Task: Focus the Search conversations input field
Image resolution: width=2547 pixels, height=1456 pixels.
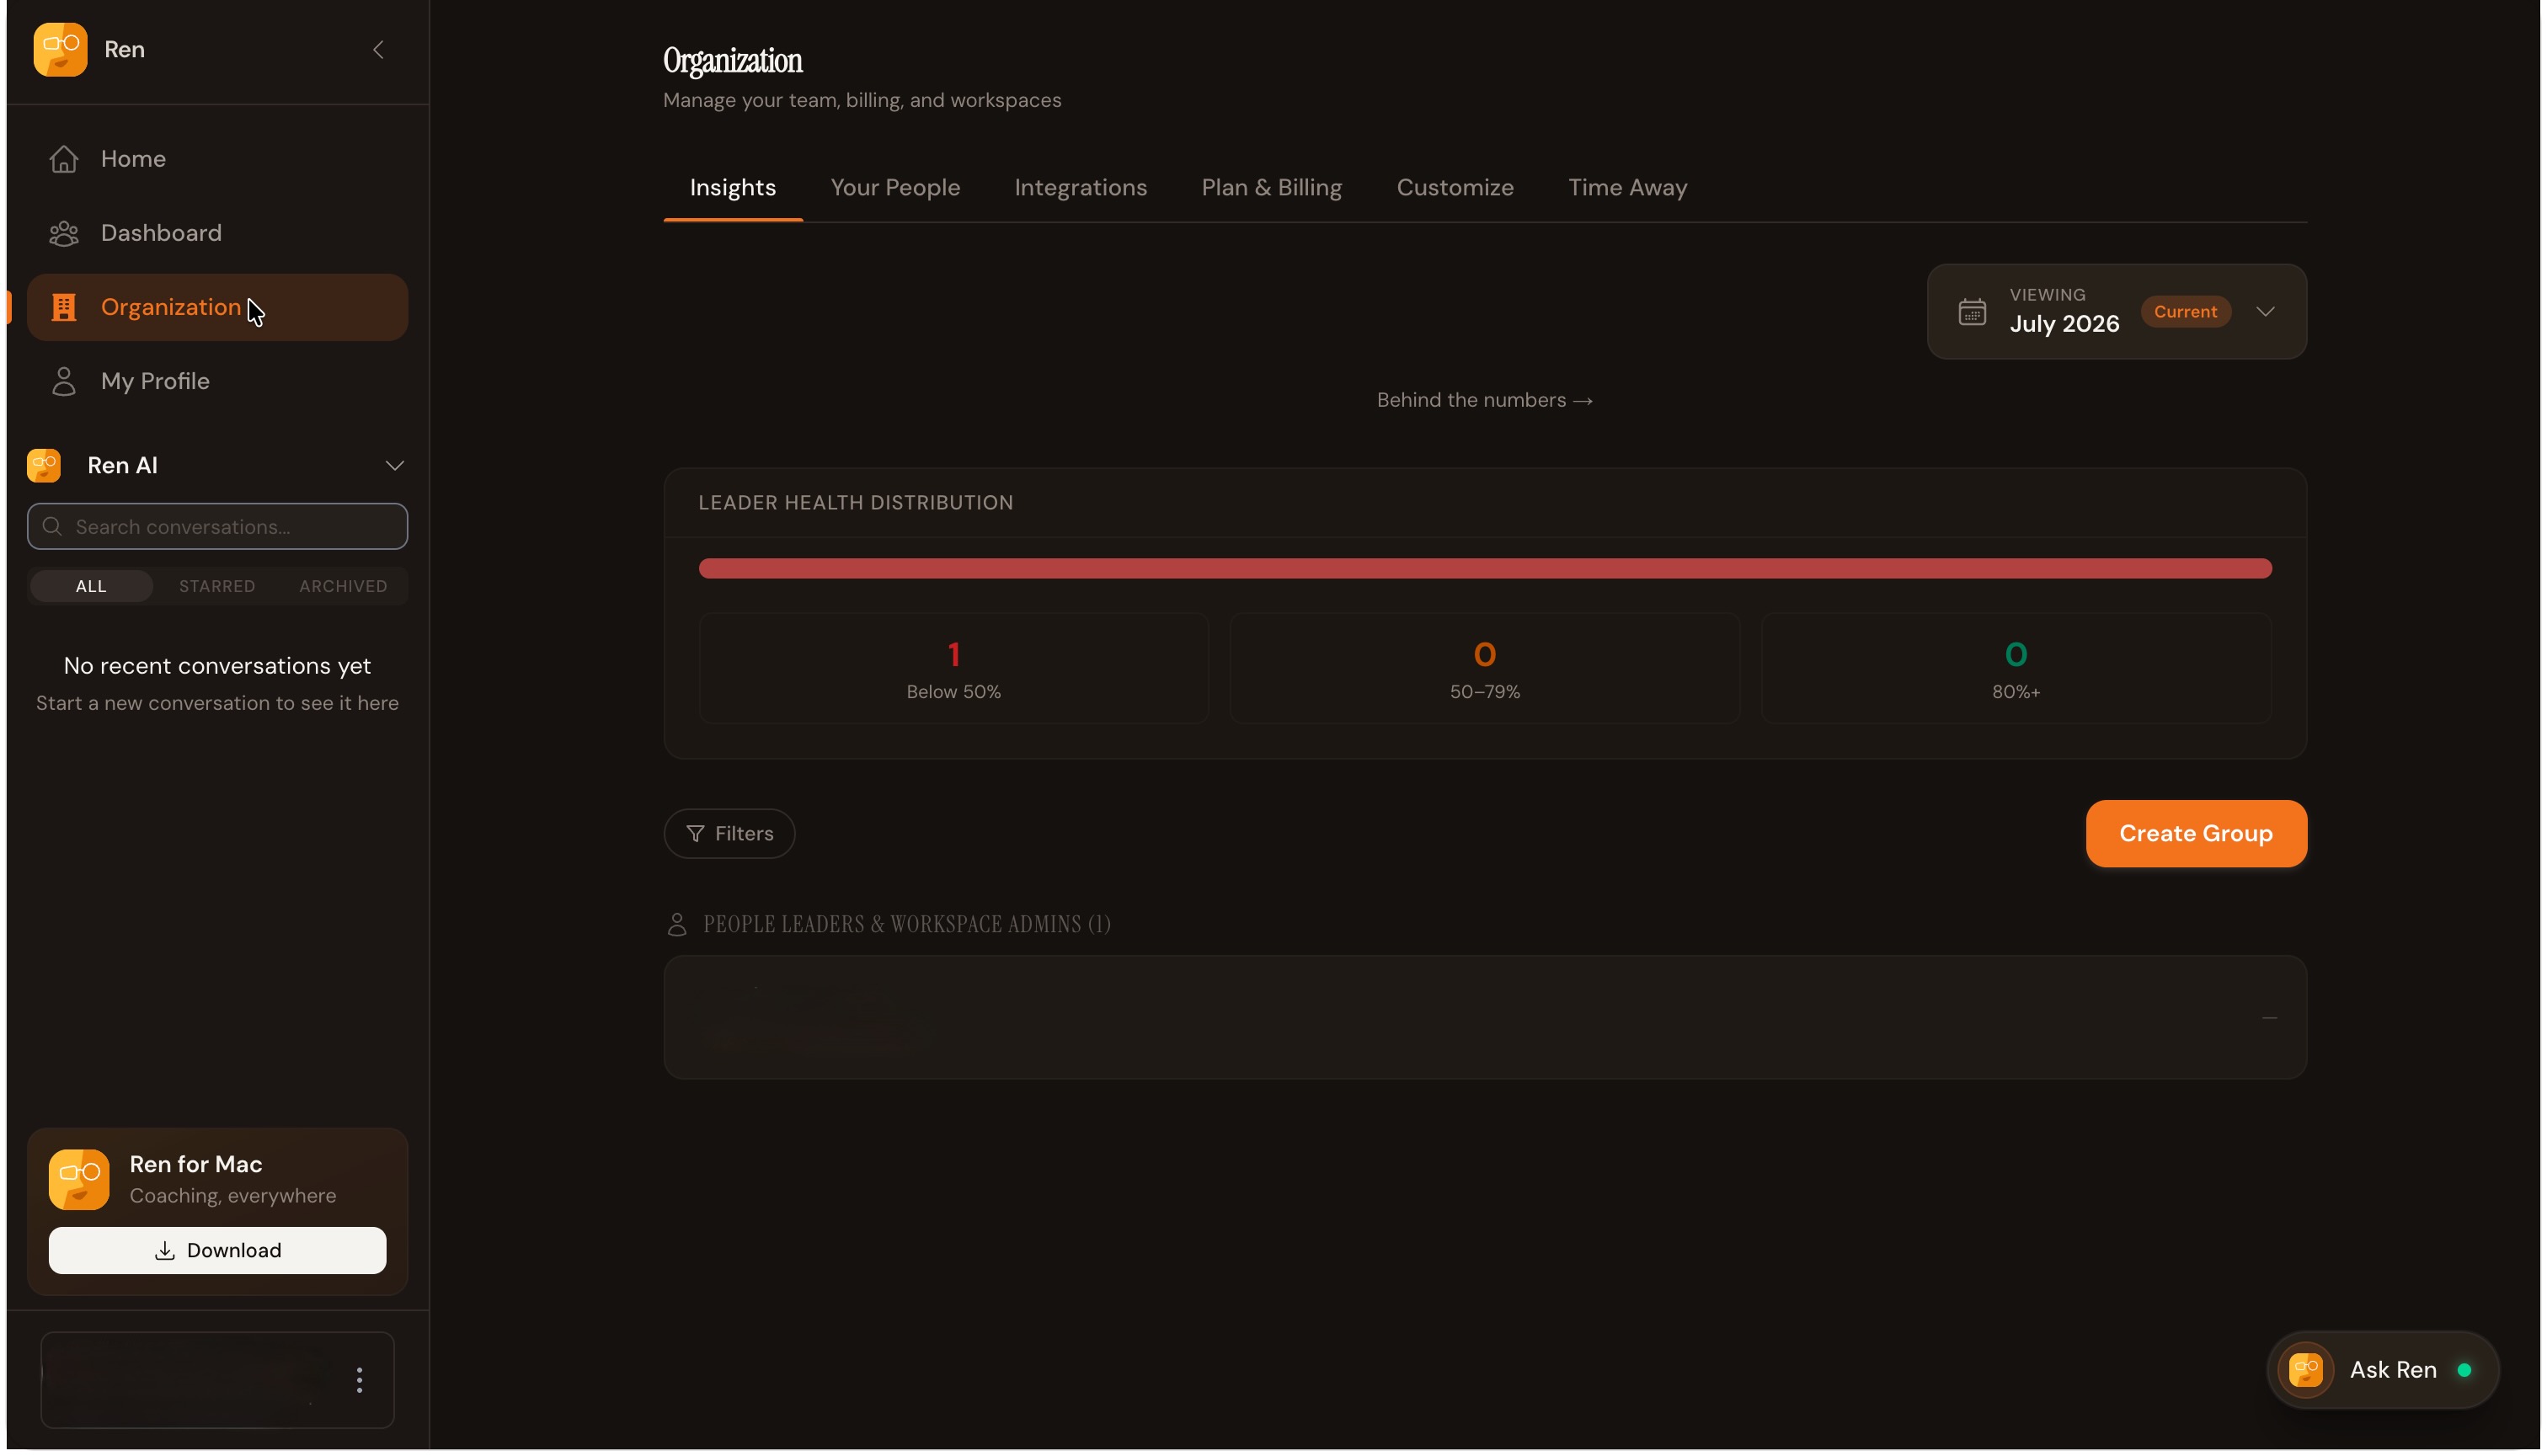Action: pyautogui.click(x=218, y=527)
